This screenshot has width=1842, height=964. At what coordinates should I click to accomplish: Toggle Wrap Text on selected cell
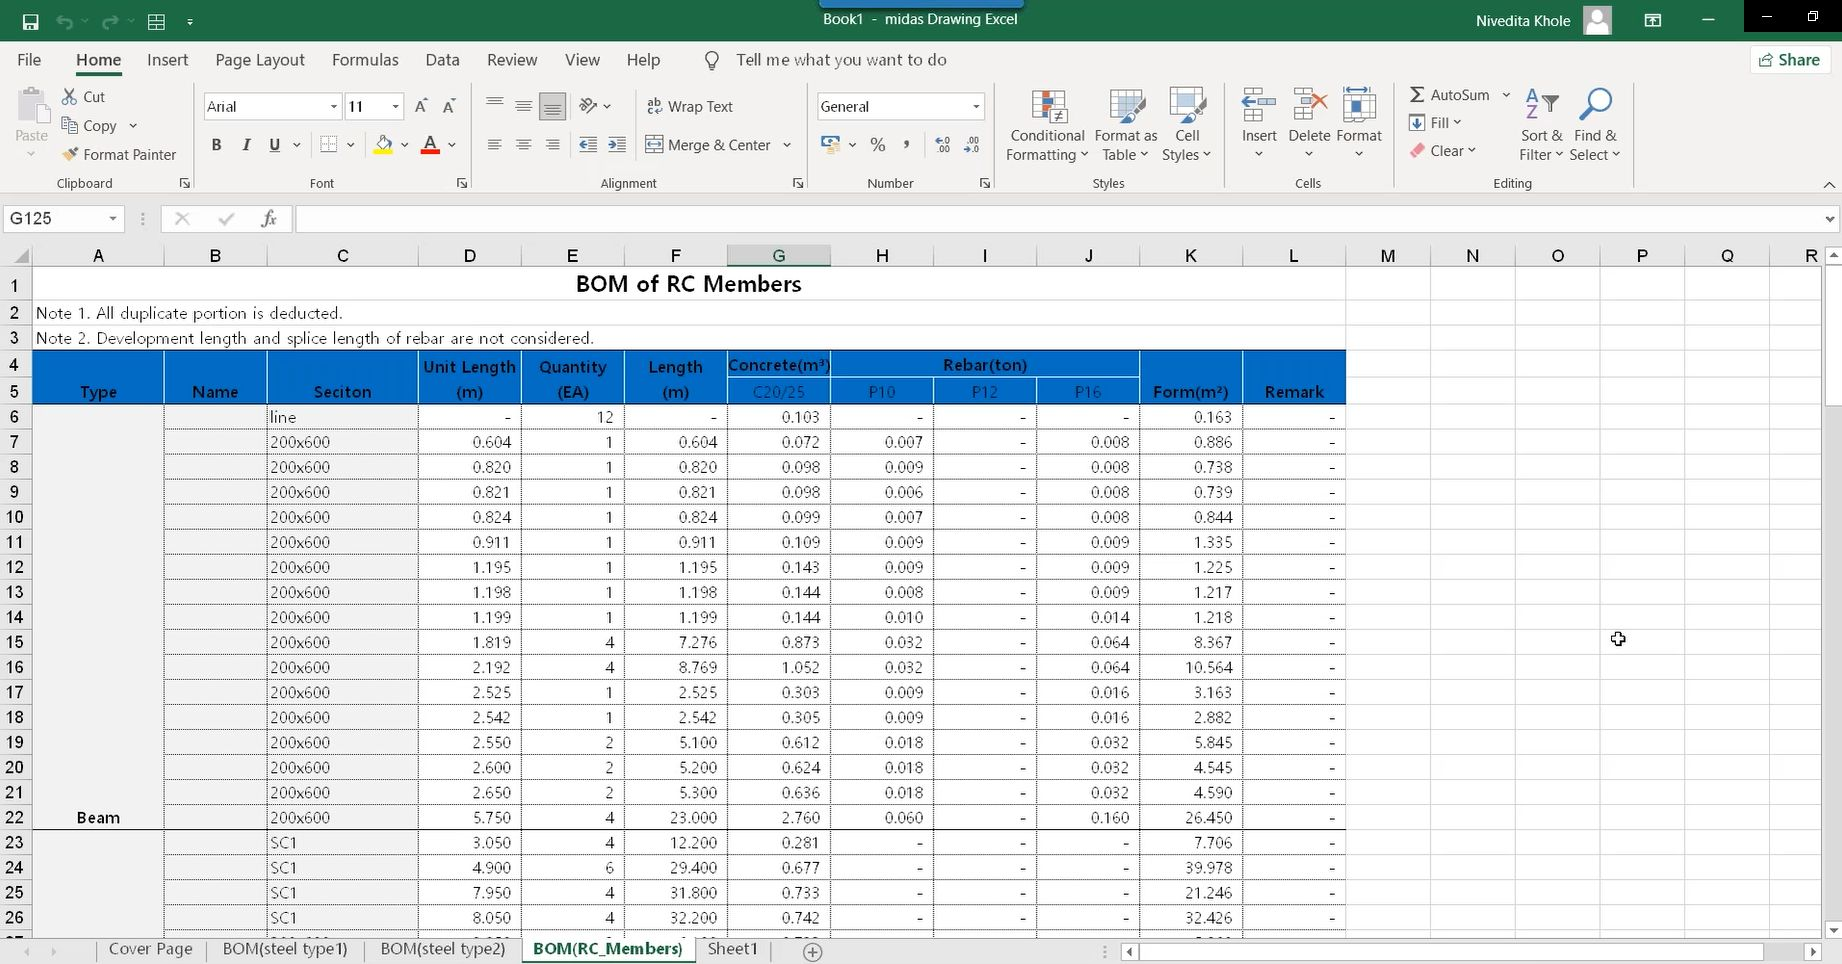point(690,107)
